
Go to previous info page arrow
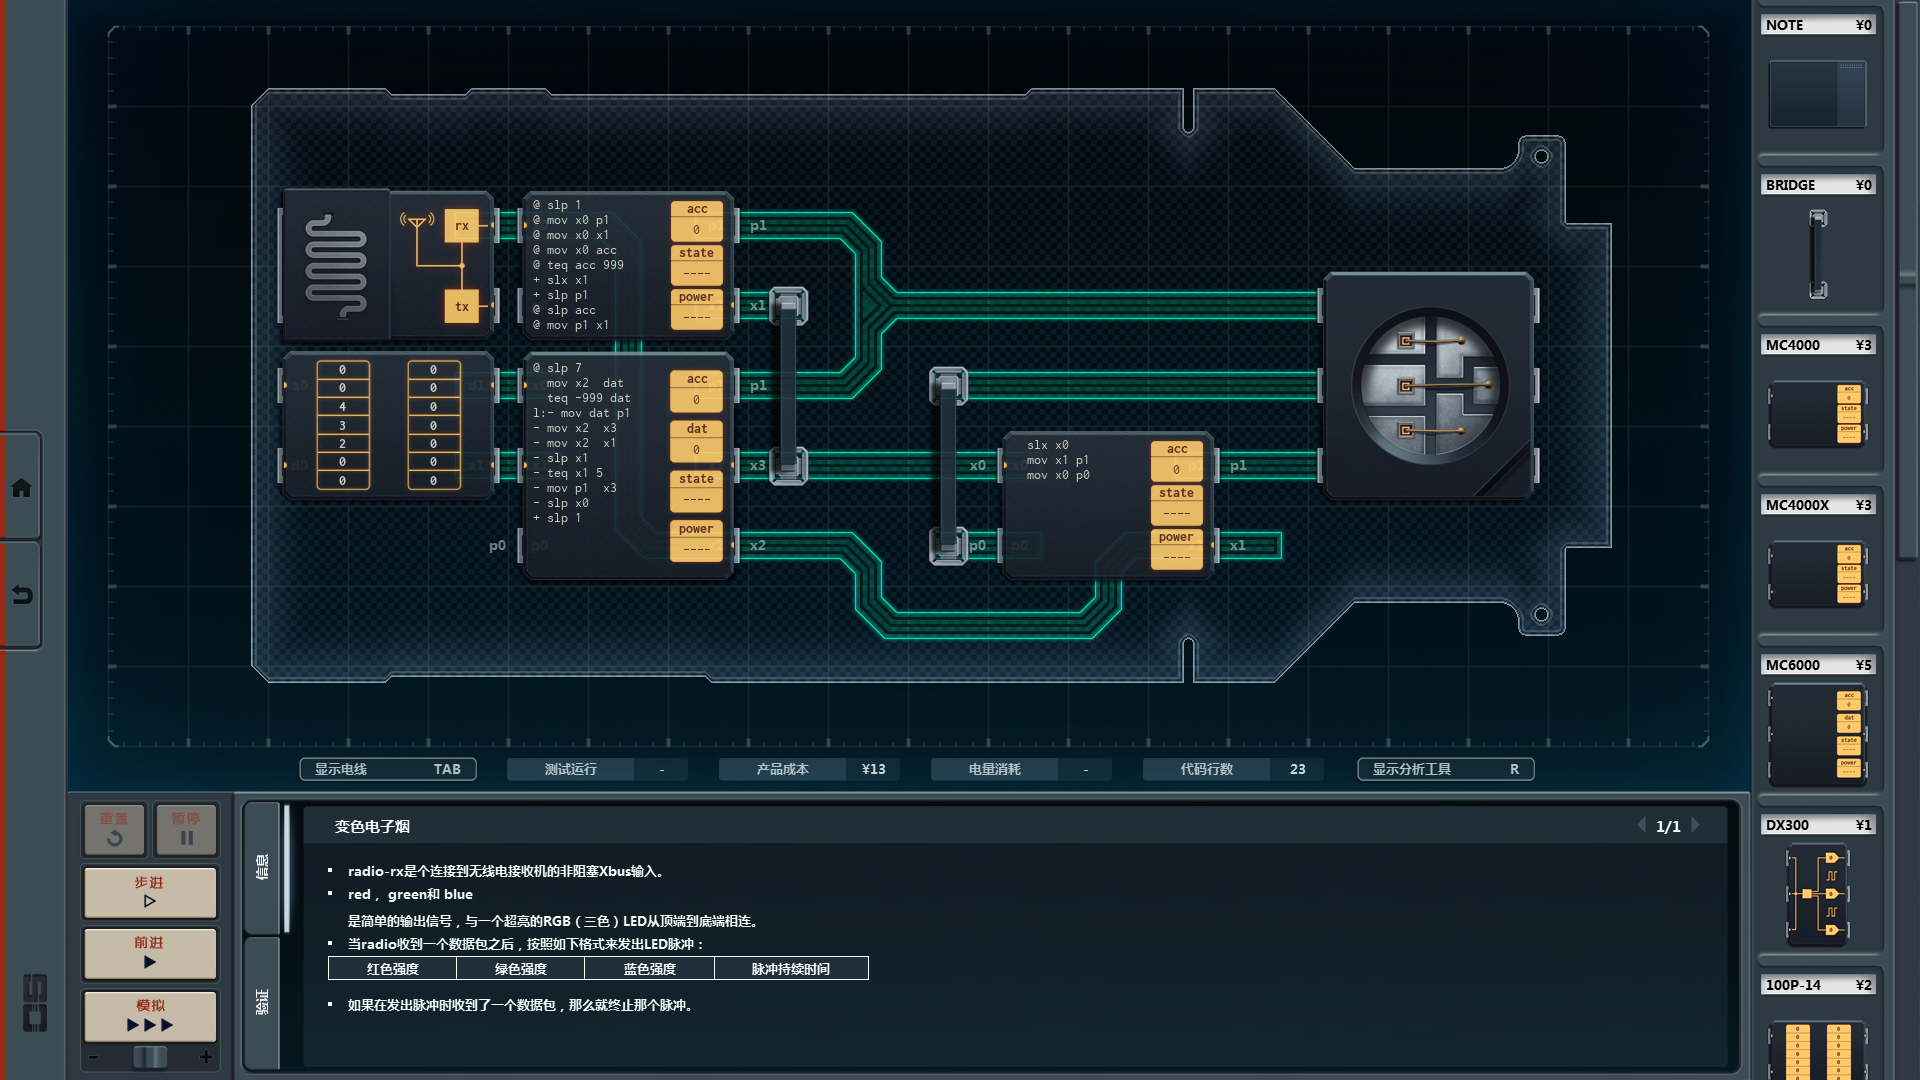(x=1641, y=826)
